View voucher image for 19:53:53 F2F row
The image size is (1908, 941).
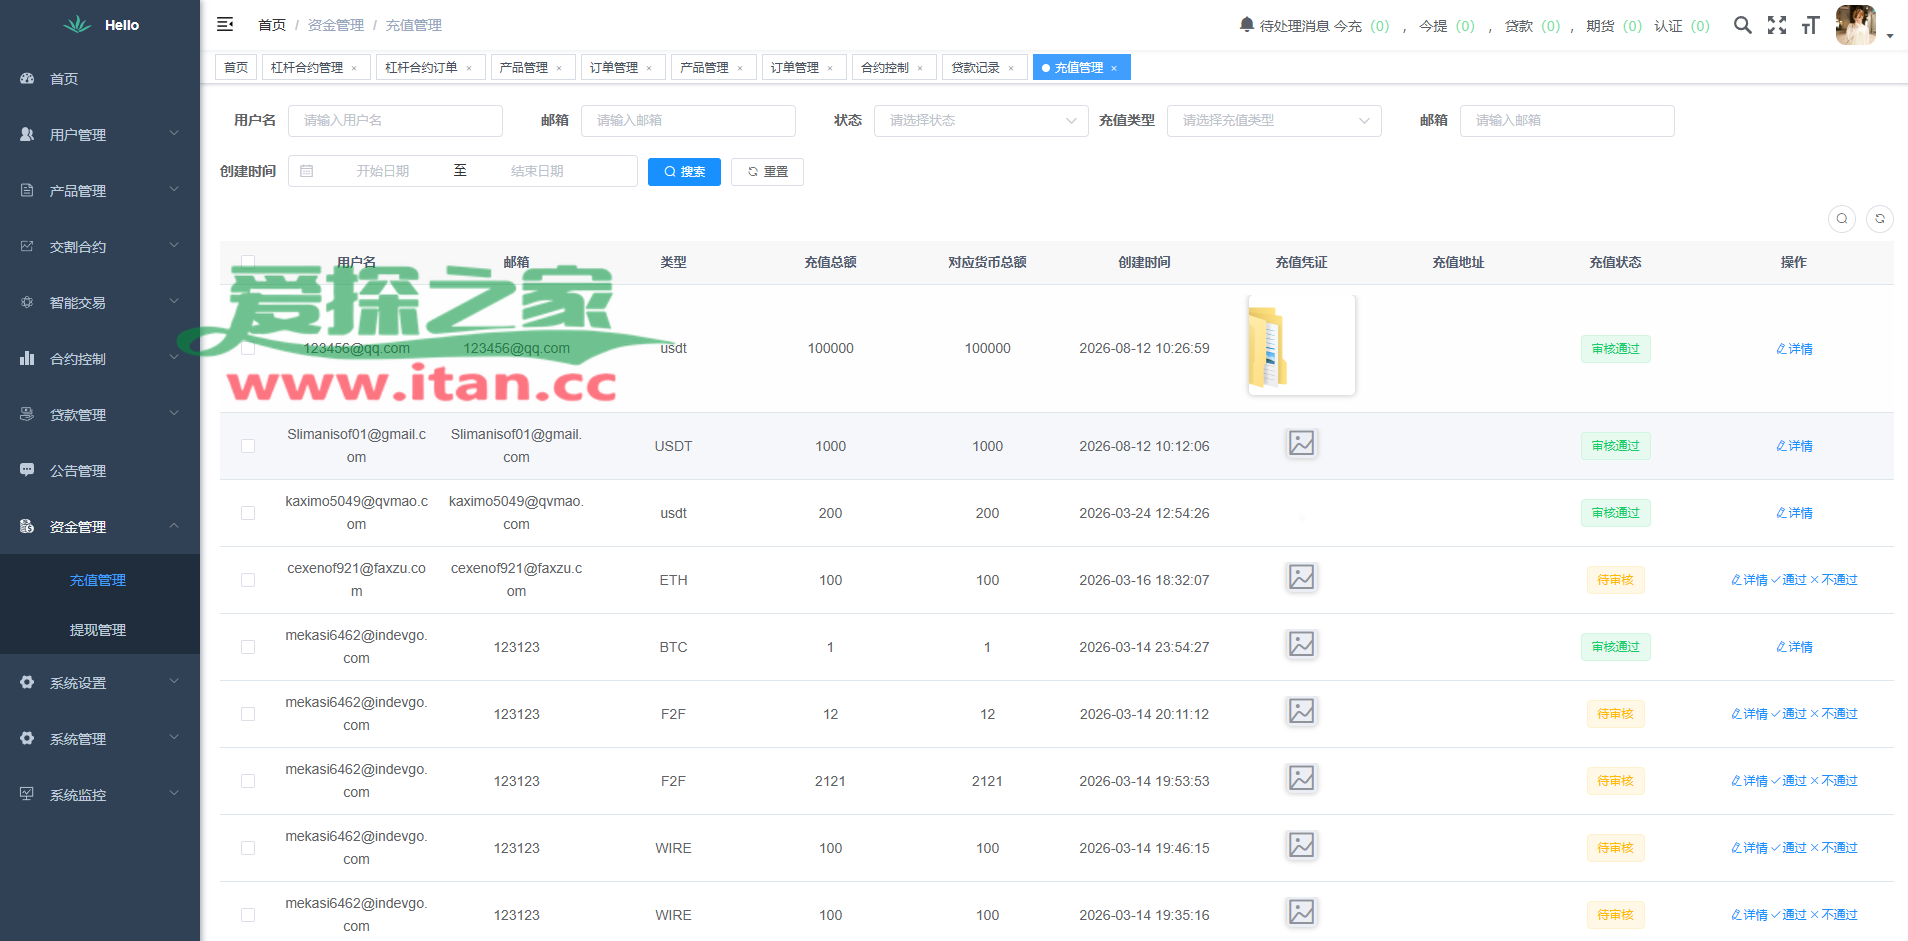point(1301,778)
